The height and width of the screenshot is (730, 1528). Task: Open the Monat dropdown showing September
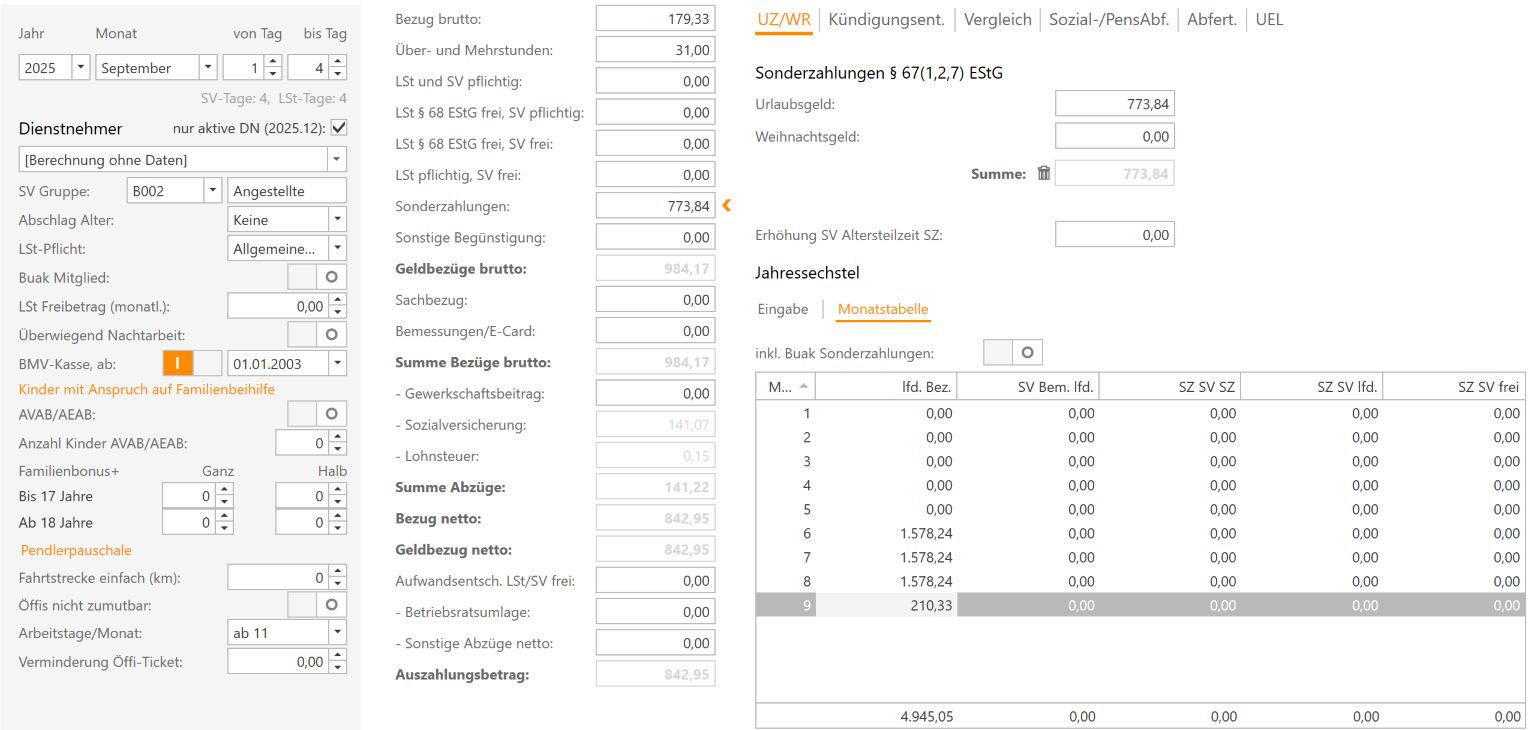point(207,67)
